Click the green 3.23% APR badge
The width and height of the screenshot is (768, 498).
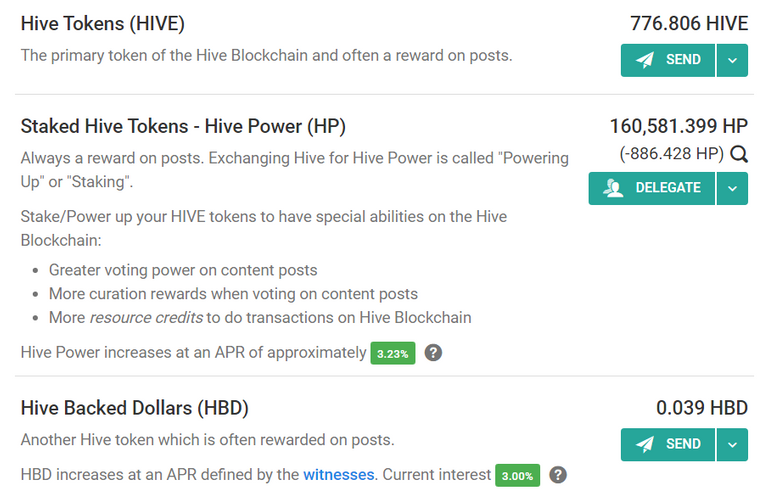tap(393, 353)
